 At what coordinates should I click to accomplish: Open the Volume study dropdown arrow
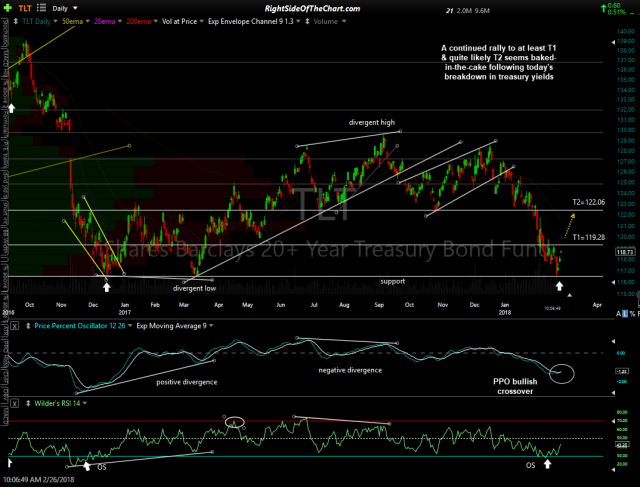click(344, 21)
